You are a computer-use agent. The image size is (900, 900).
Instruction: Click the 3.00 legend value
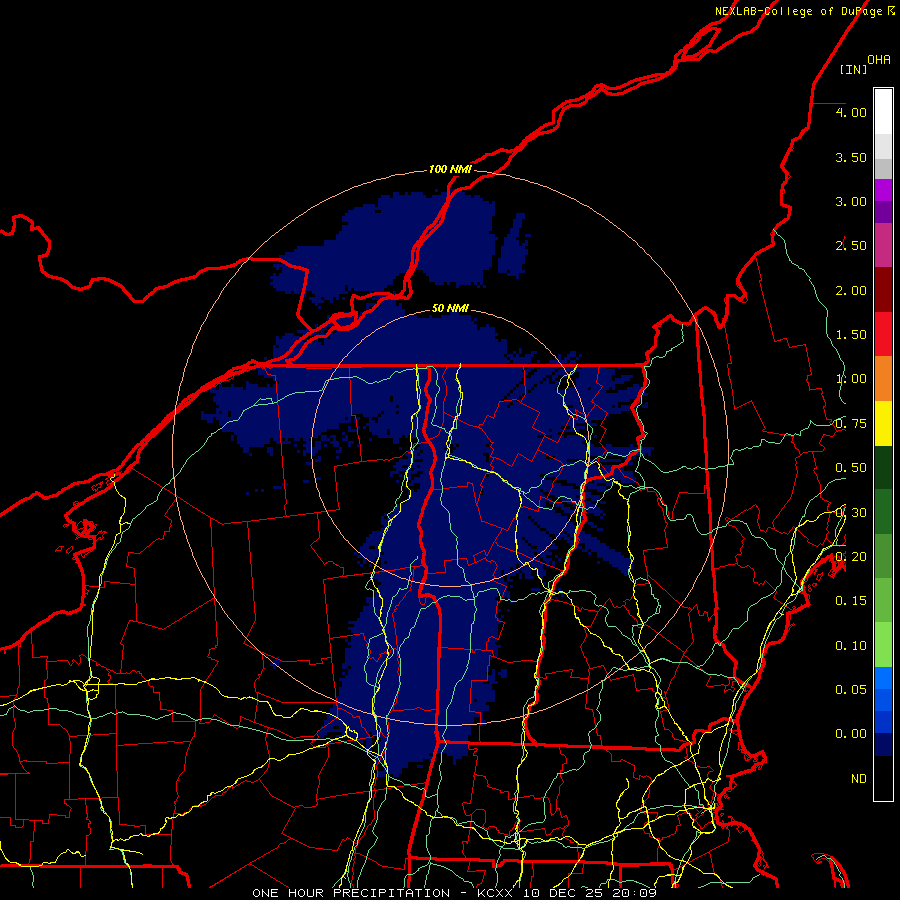pos(851,201)
